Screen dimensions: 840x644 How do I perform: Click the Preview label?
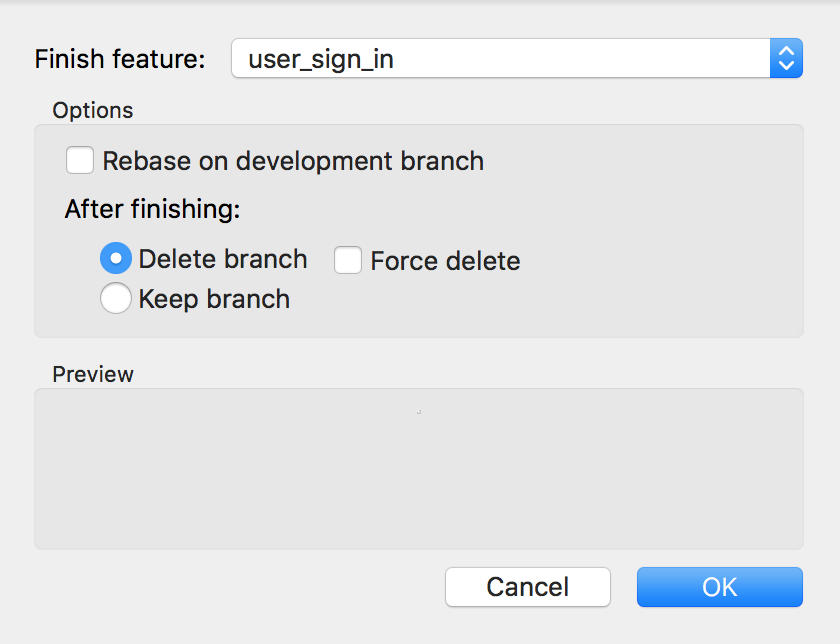pyautogui.click(x=92, y=374)
